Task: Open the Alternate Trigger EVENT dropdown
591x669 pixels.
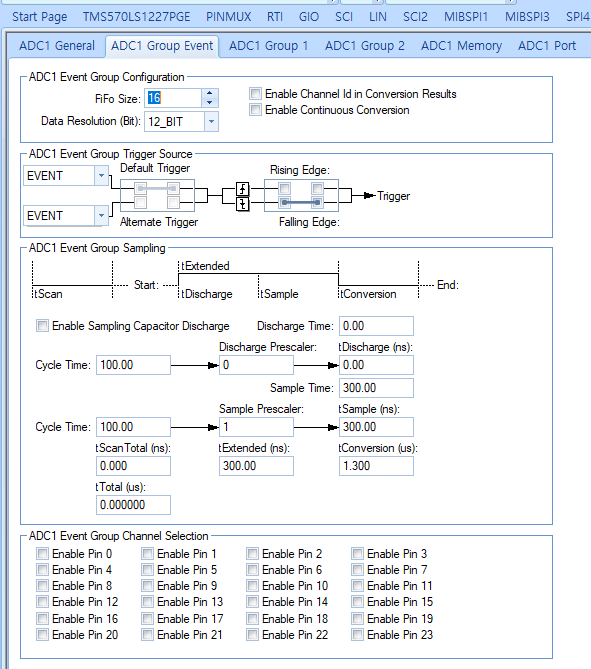Action: (101, 215)
